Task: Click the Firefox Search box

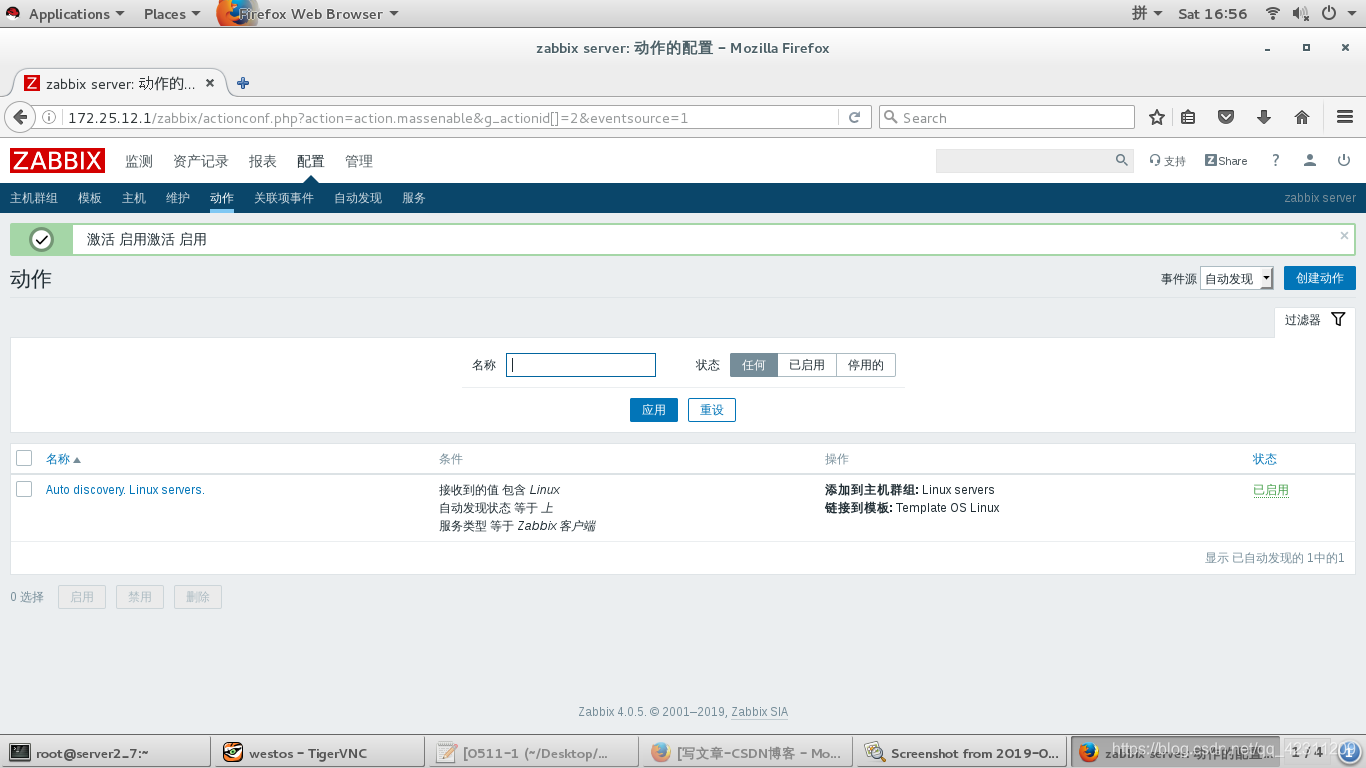Action: 1007,117
